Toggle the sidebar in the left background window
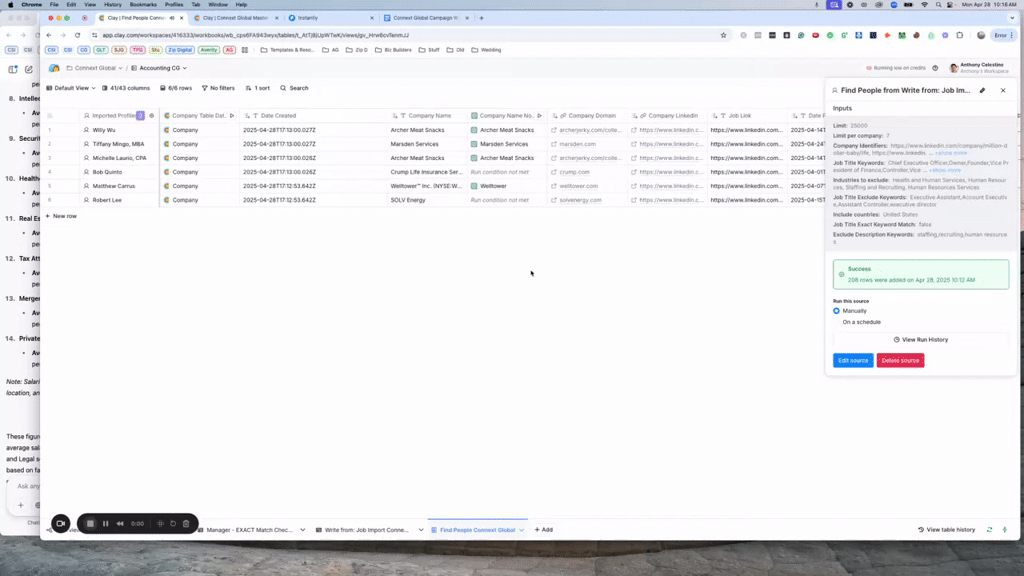 (13, 69)
